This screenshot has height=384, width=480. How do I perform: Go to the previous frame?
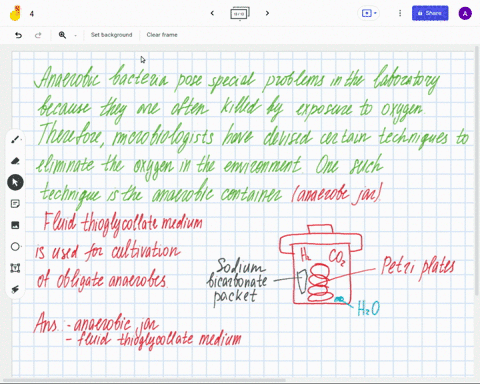[x=212, y=13]
